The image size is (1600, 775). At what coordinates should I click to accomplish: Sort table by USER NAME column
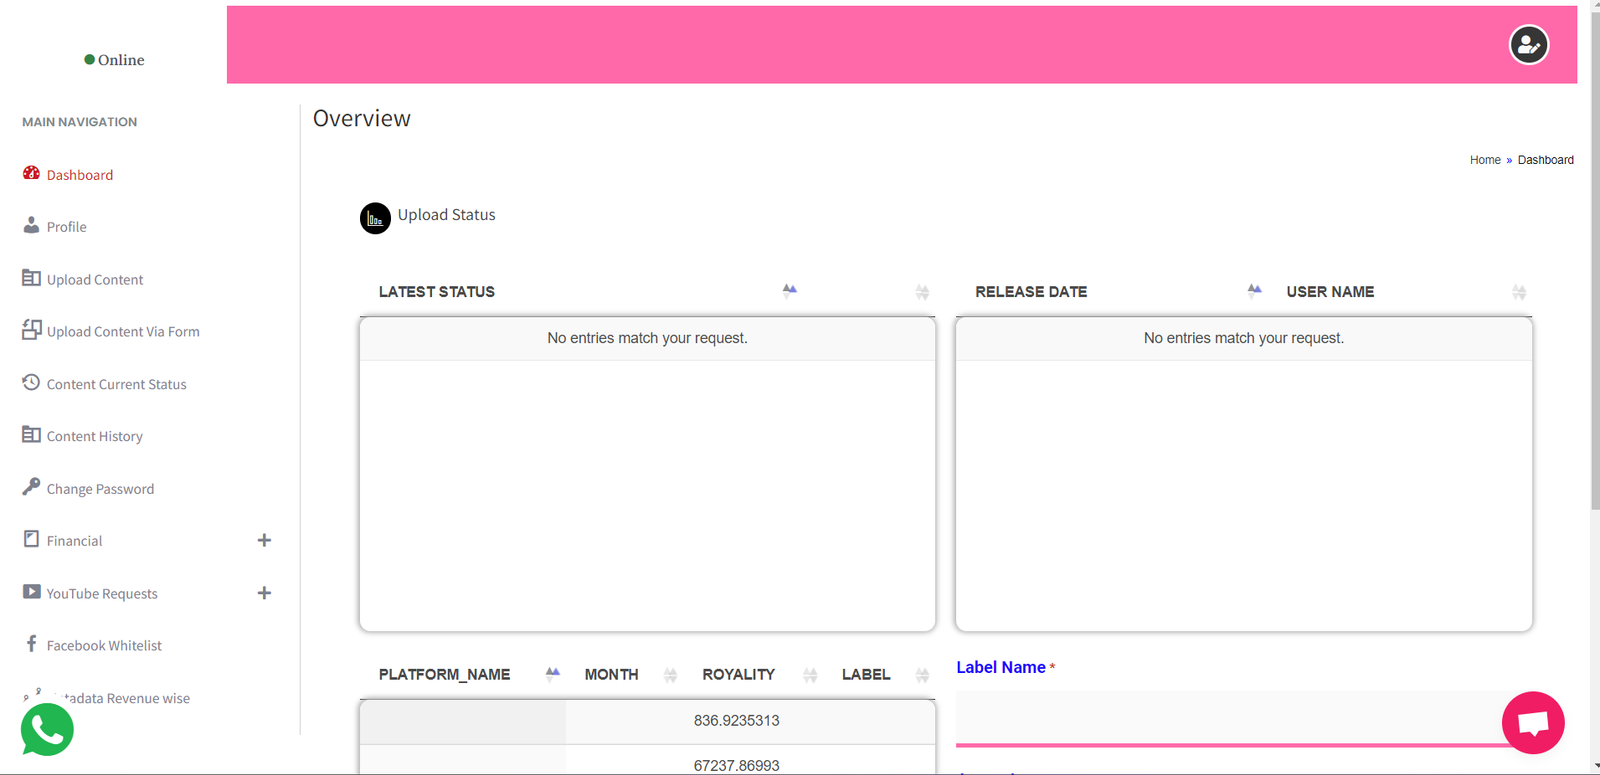tap(1330, 292)
